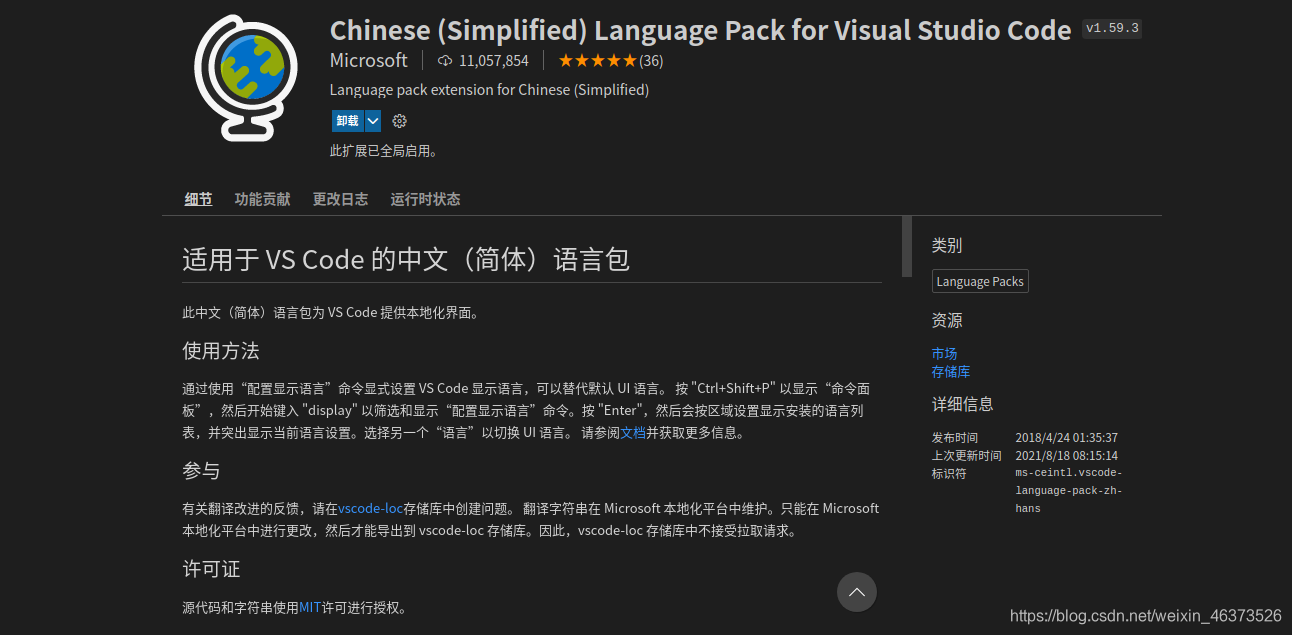This screenshot has width=1292, height=635.
Task: Click the Microsoft publisher name
Action: click(x=369, y=61)
